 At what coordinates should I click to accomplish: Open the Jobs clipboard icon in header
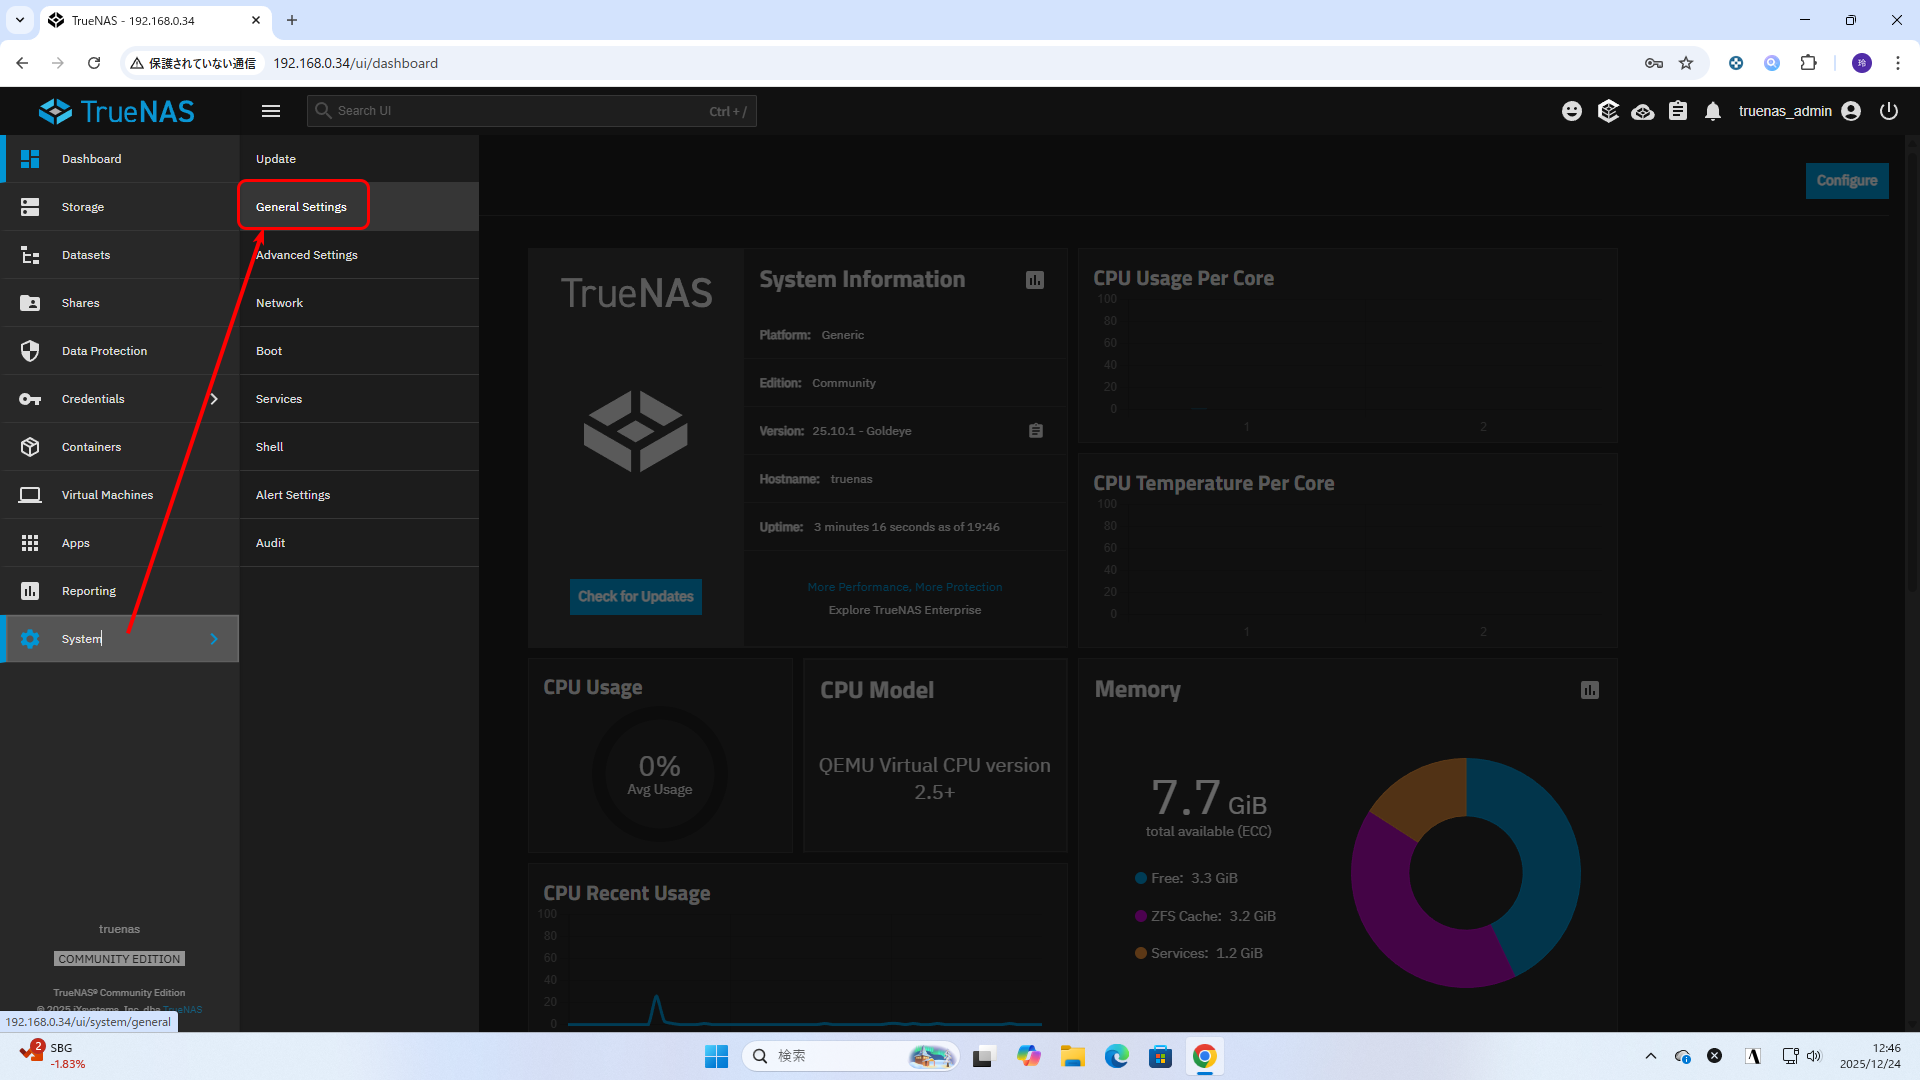[1678, 111]
